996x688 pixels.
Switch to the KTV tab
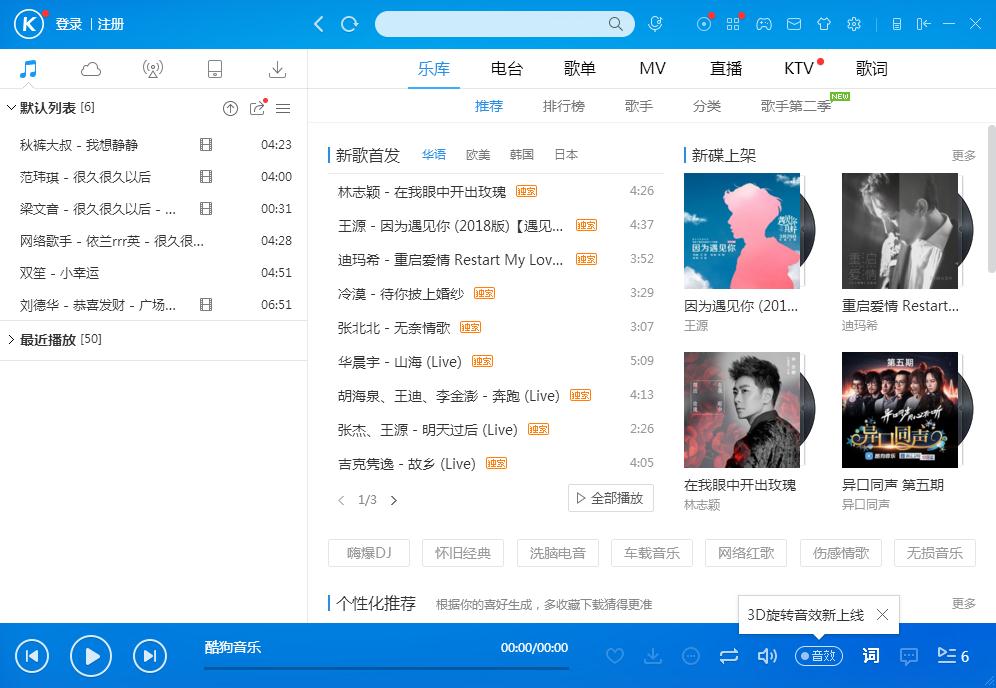point(799,69)
